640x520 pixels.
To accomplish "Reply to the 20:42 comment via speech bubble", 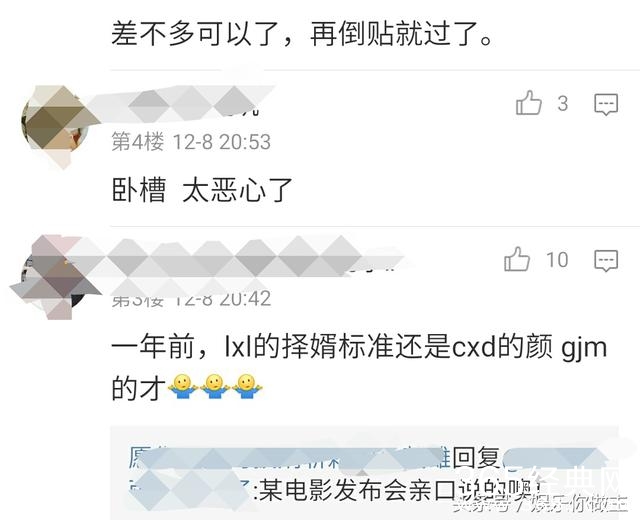I will coord(606,261).
